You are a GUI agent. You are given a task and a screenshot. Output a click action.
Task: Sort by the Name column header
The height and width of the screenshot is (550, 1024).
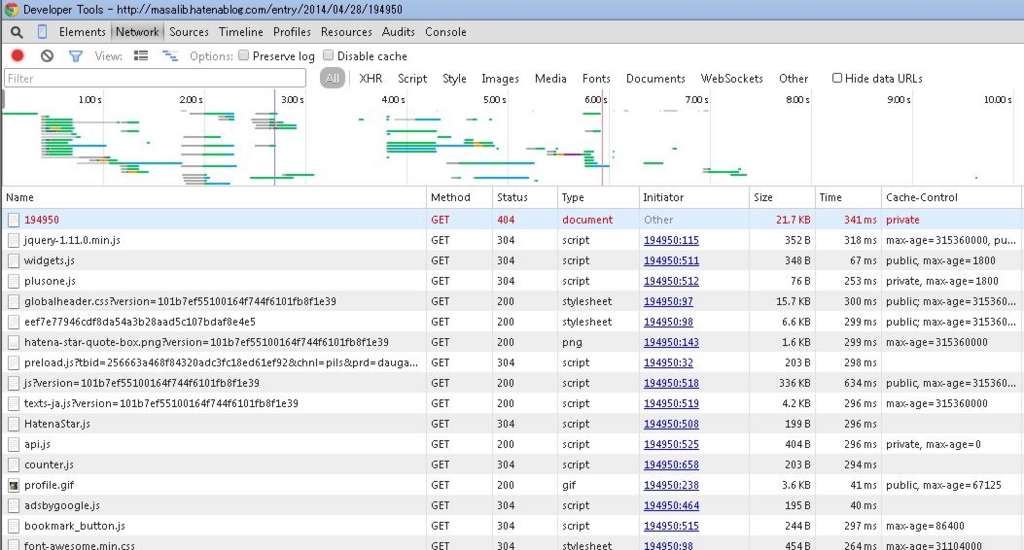214,197
